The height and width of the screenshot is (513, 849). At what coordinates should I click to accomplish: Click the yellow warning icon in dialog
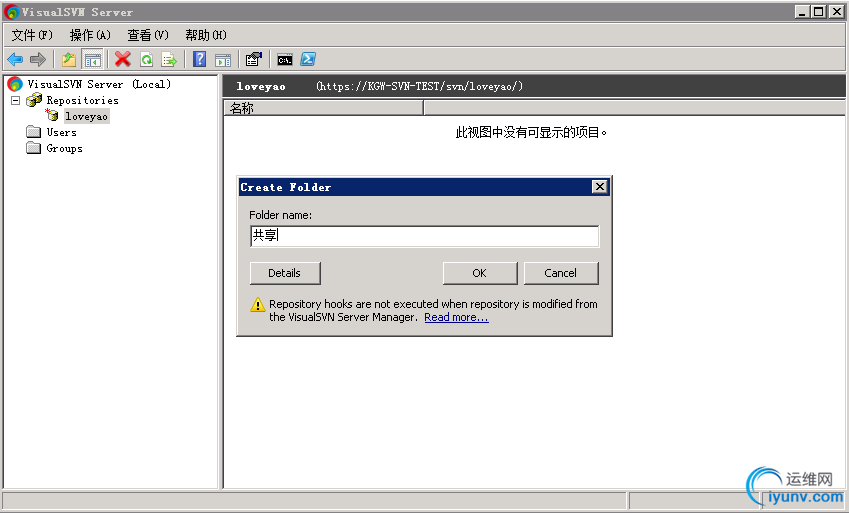click(x=258, y=304)
